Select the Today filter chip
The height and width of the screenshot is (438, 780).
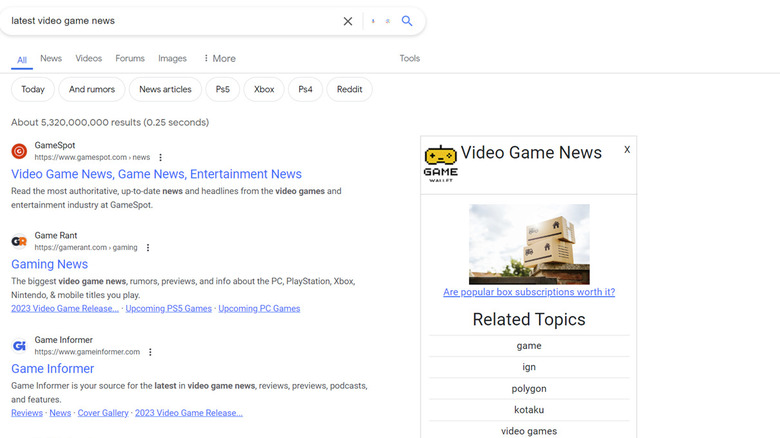33,90
